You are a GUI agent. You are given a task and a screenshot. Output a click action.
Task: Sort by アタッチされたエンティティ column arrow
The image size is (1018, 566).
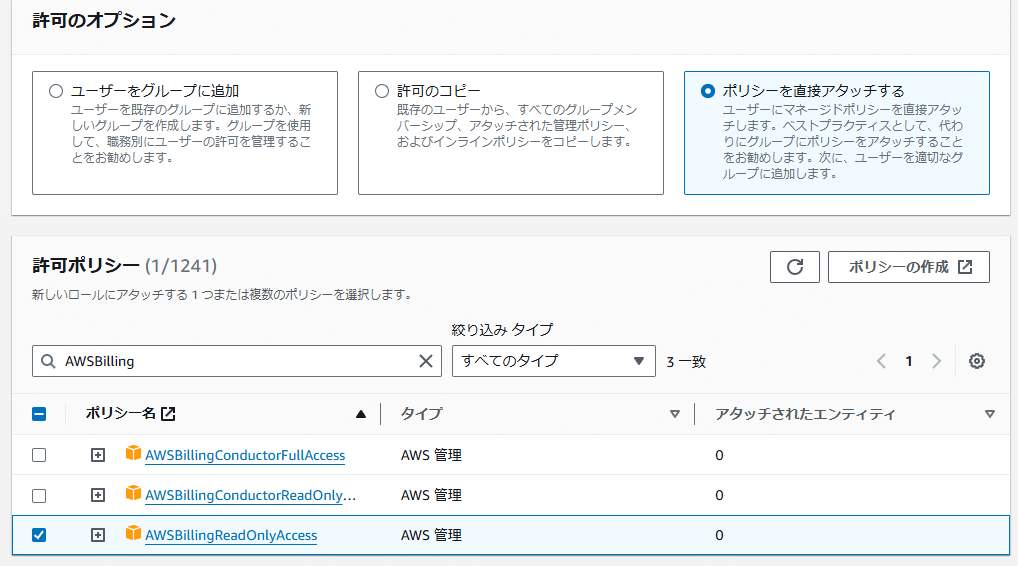989,414
